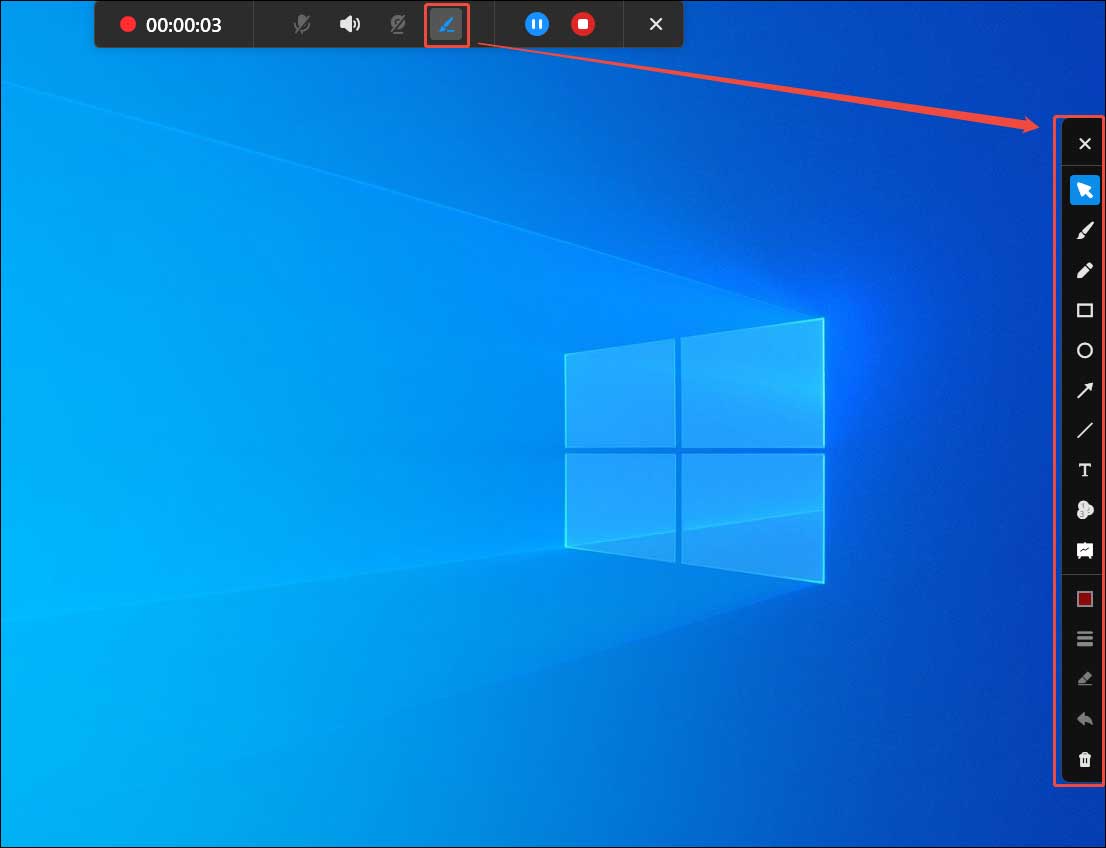Screen dimensions: 1106x848
Task: Enable the webcam overlay
Action: [397, 24]
